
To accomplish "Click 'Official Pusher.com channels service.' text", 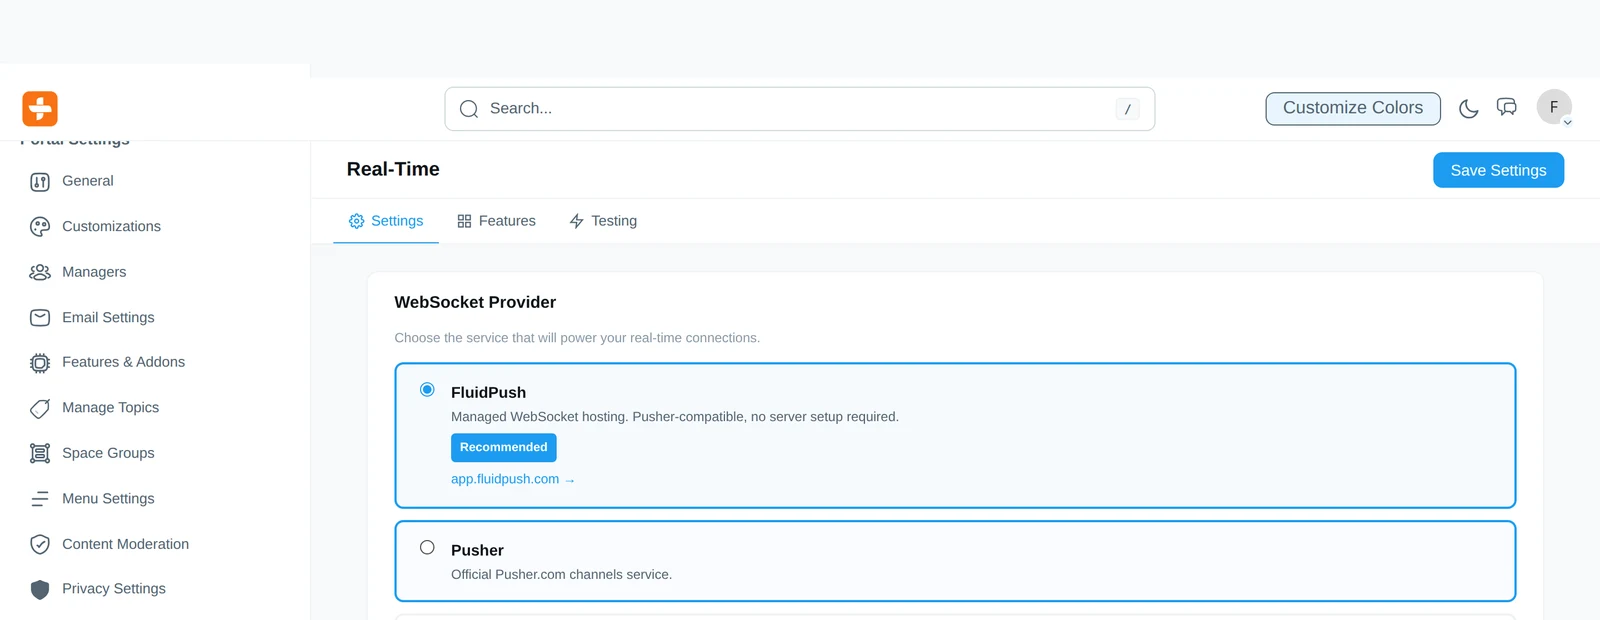I will click(x=561, y=575).
